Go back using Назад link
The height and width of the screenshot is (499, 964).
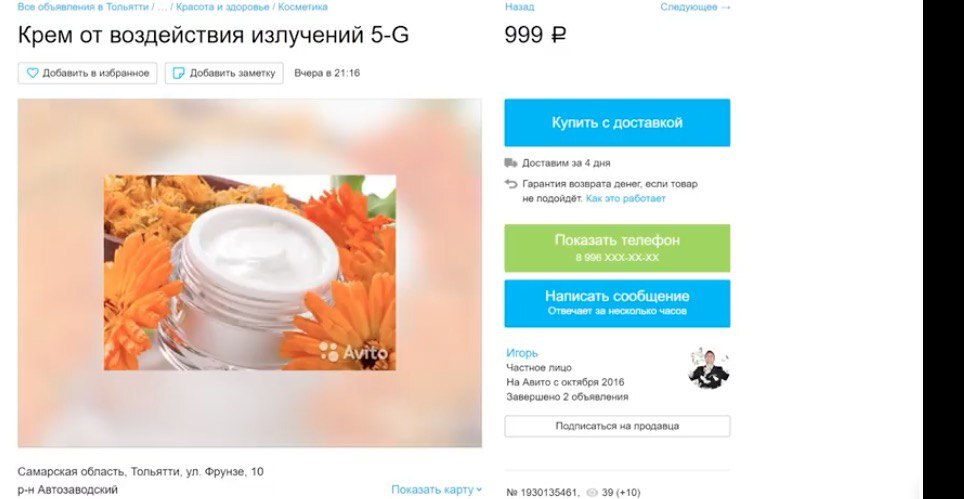(x=520, y=7)
